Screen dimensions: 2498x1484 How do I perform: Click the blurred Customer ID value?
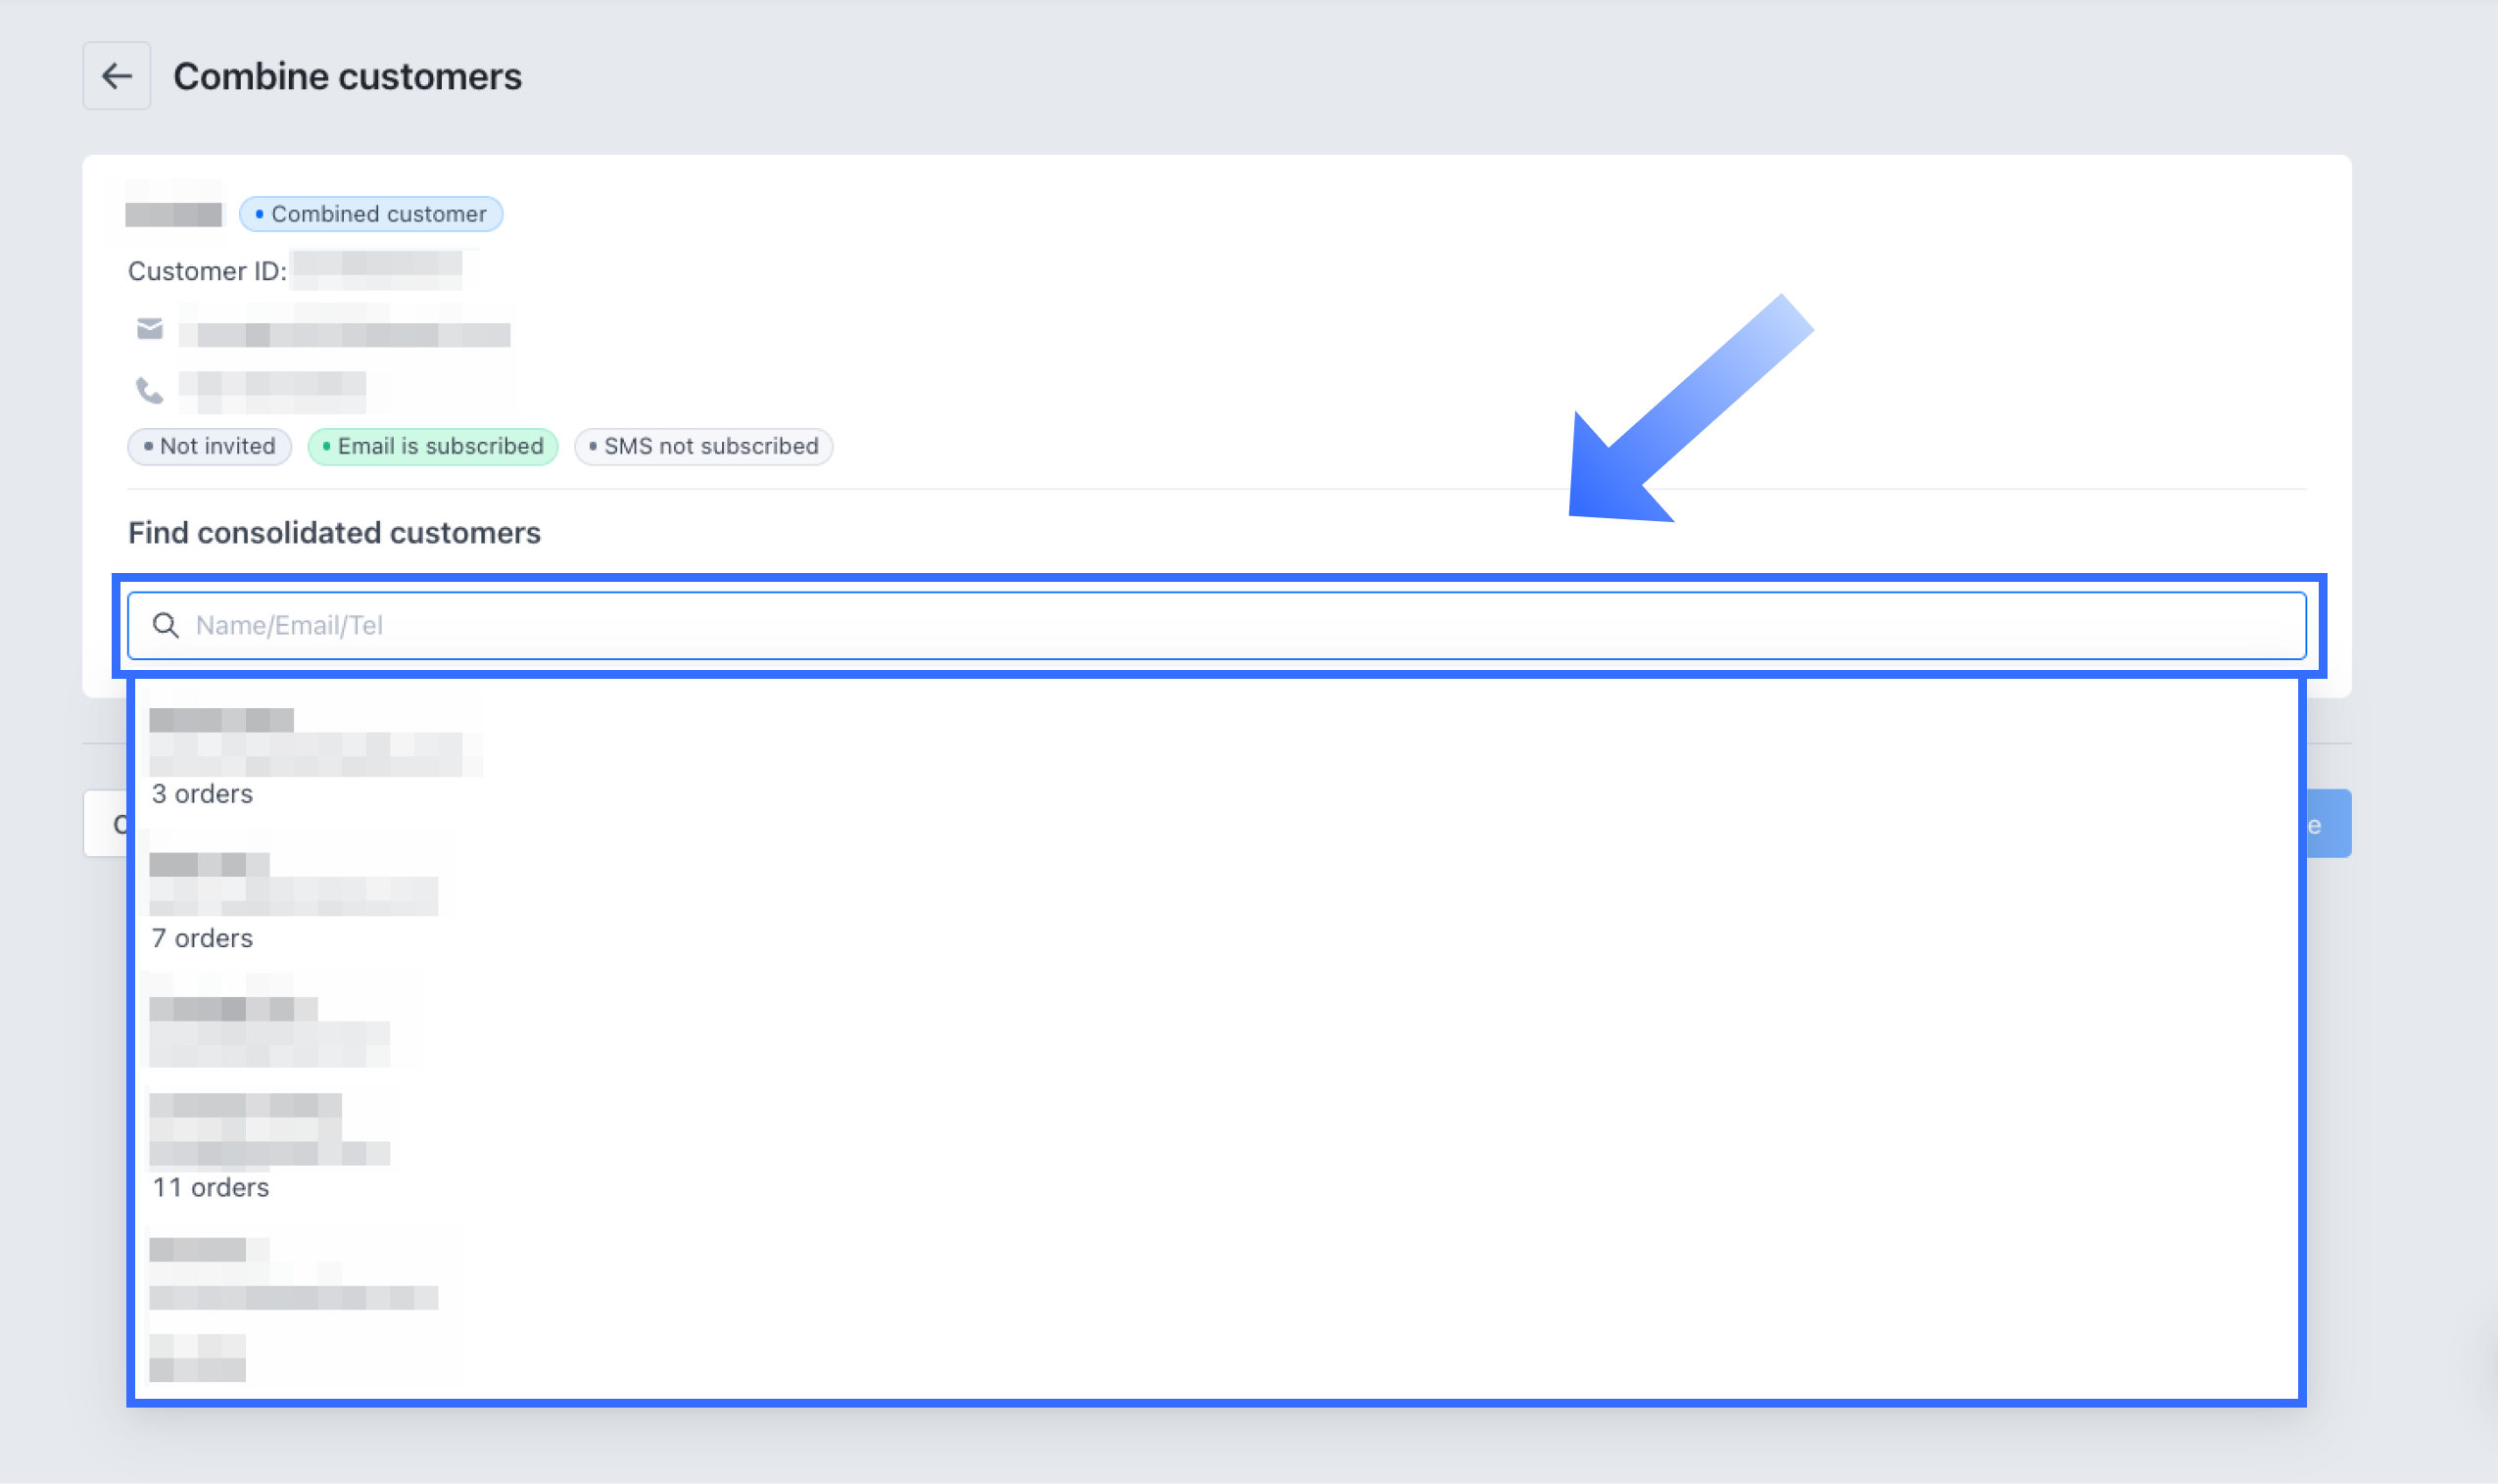pos(377,270)
